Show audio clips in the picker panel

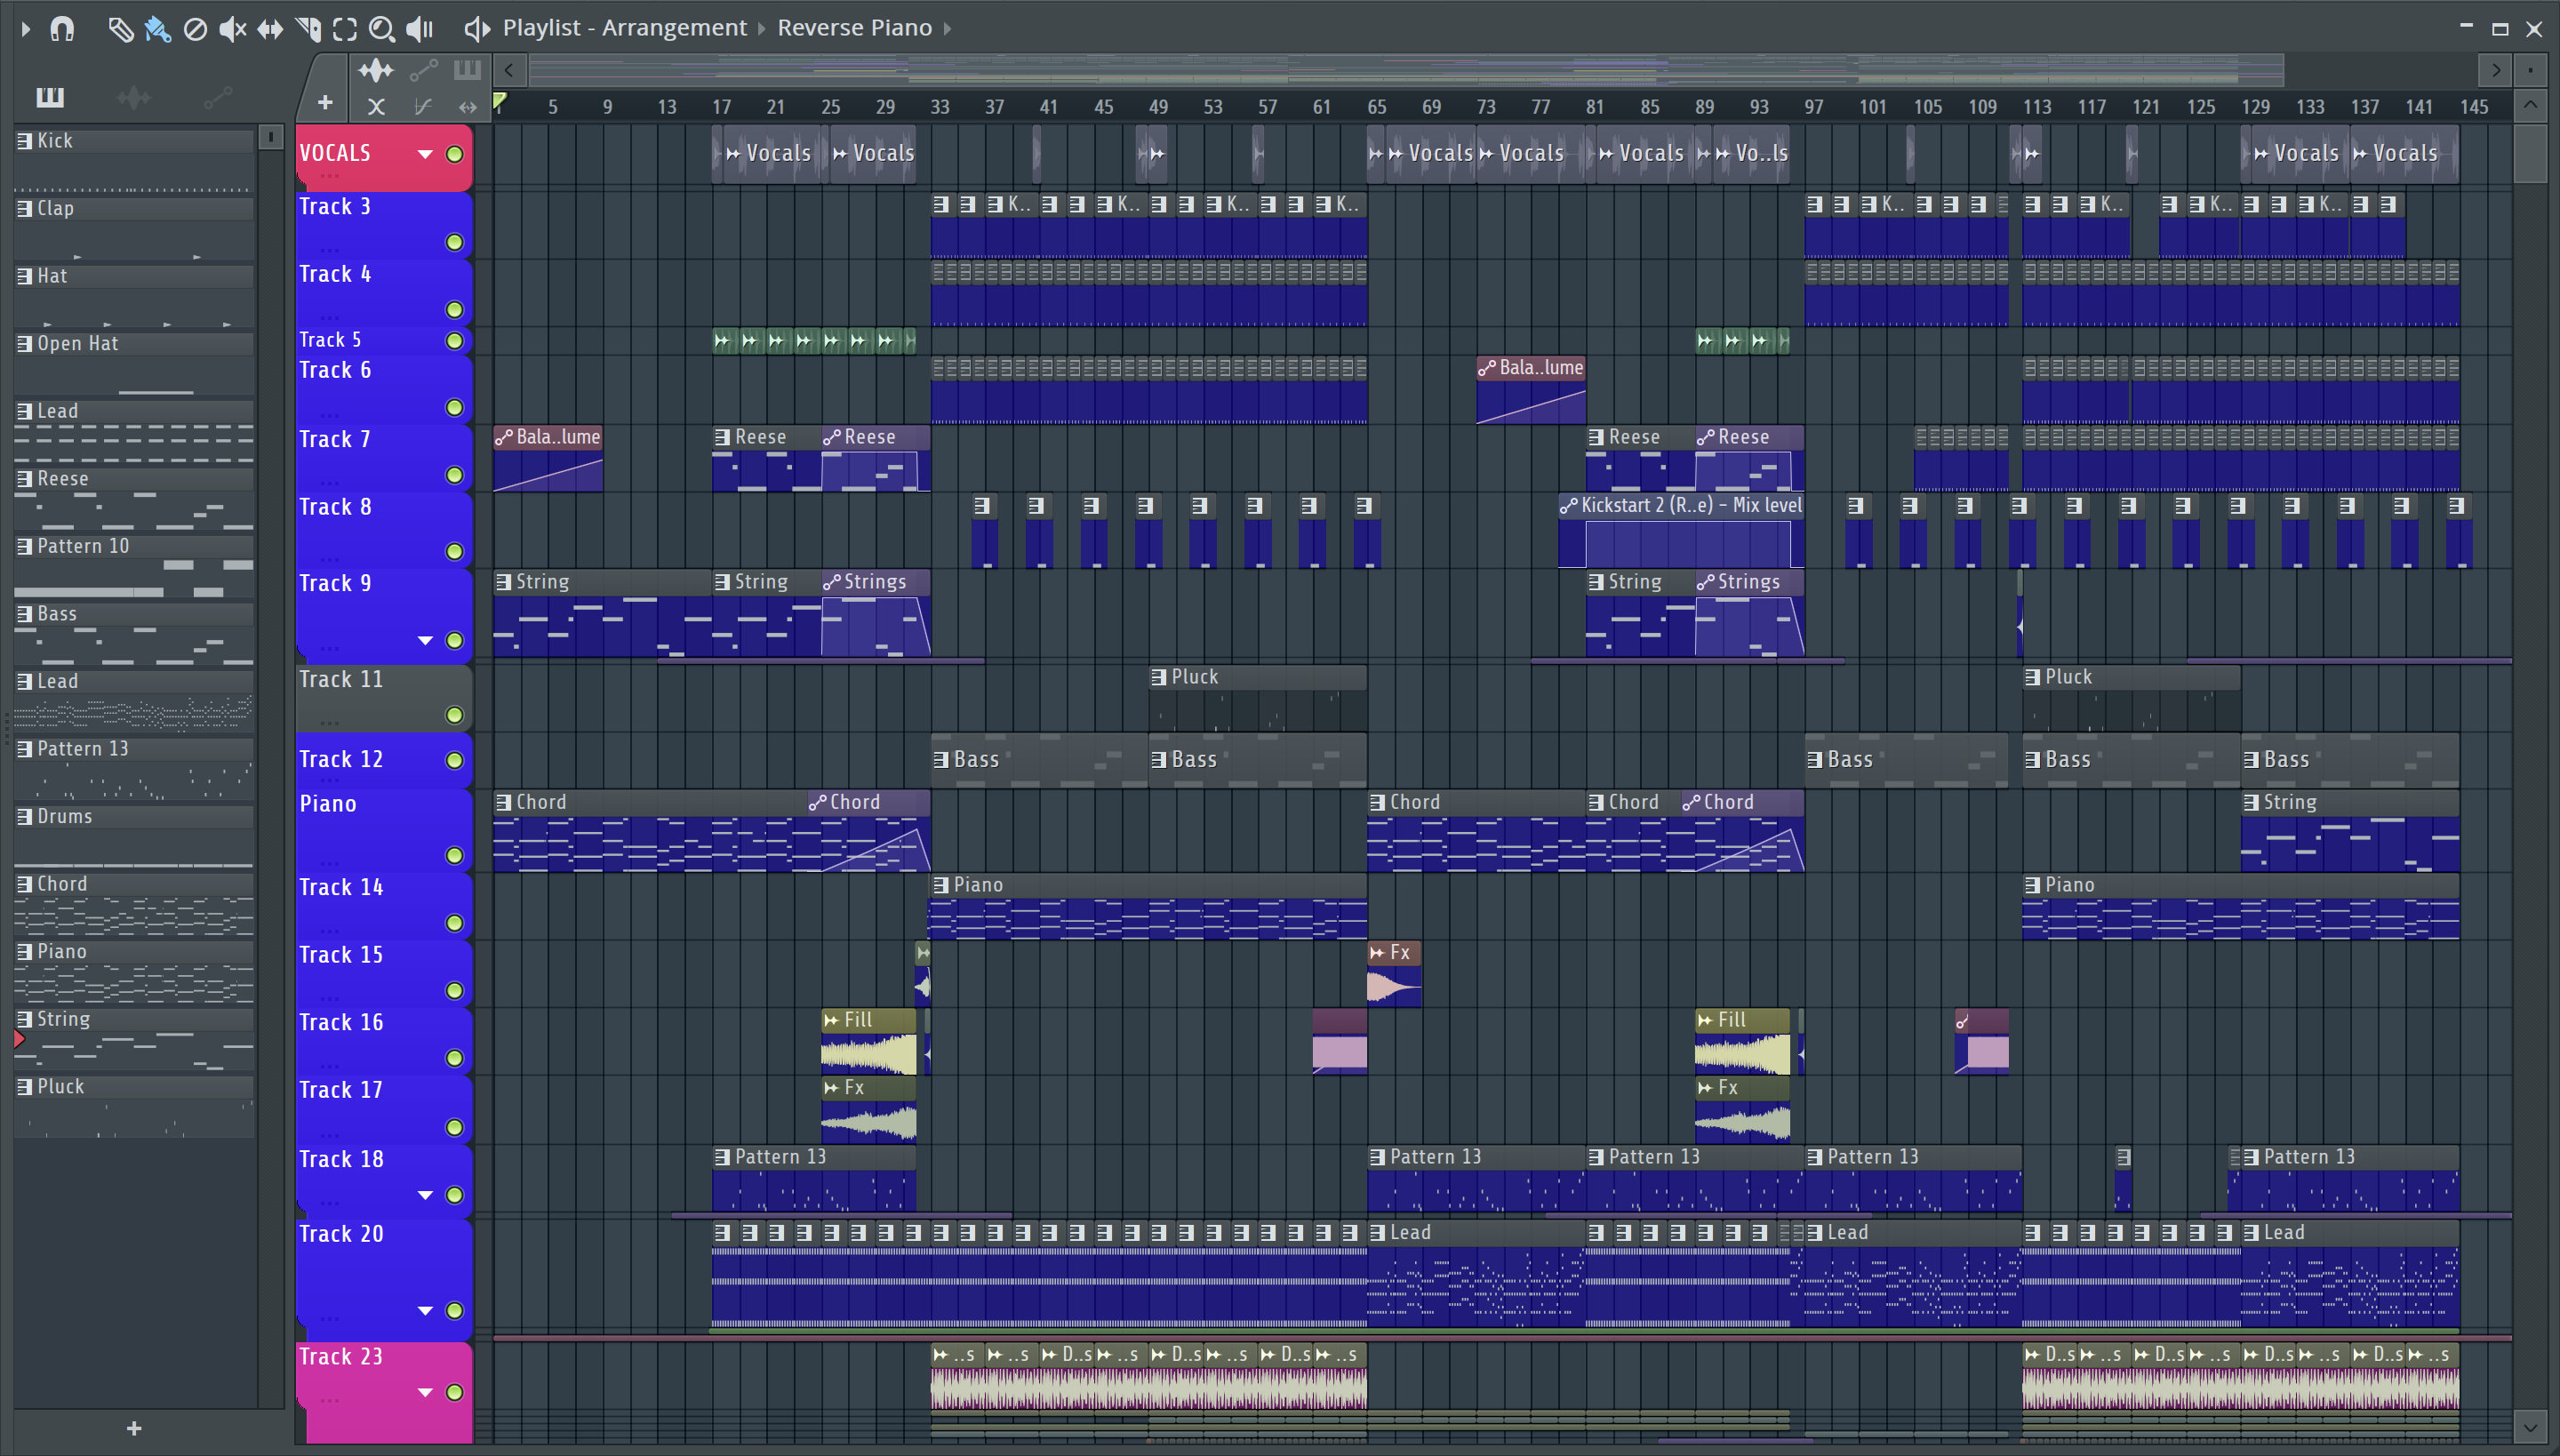(x=133, y=97)
